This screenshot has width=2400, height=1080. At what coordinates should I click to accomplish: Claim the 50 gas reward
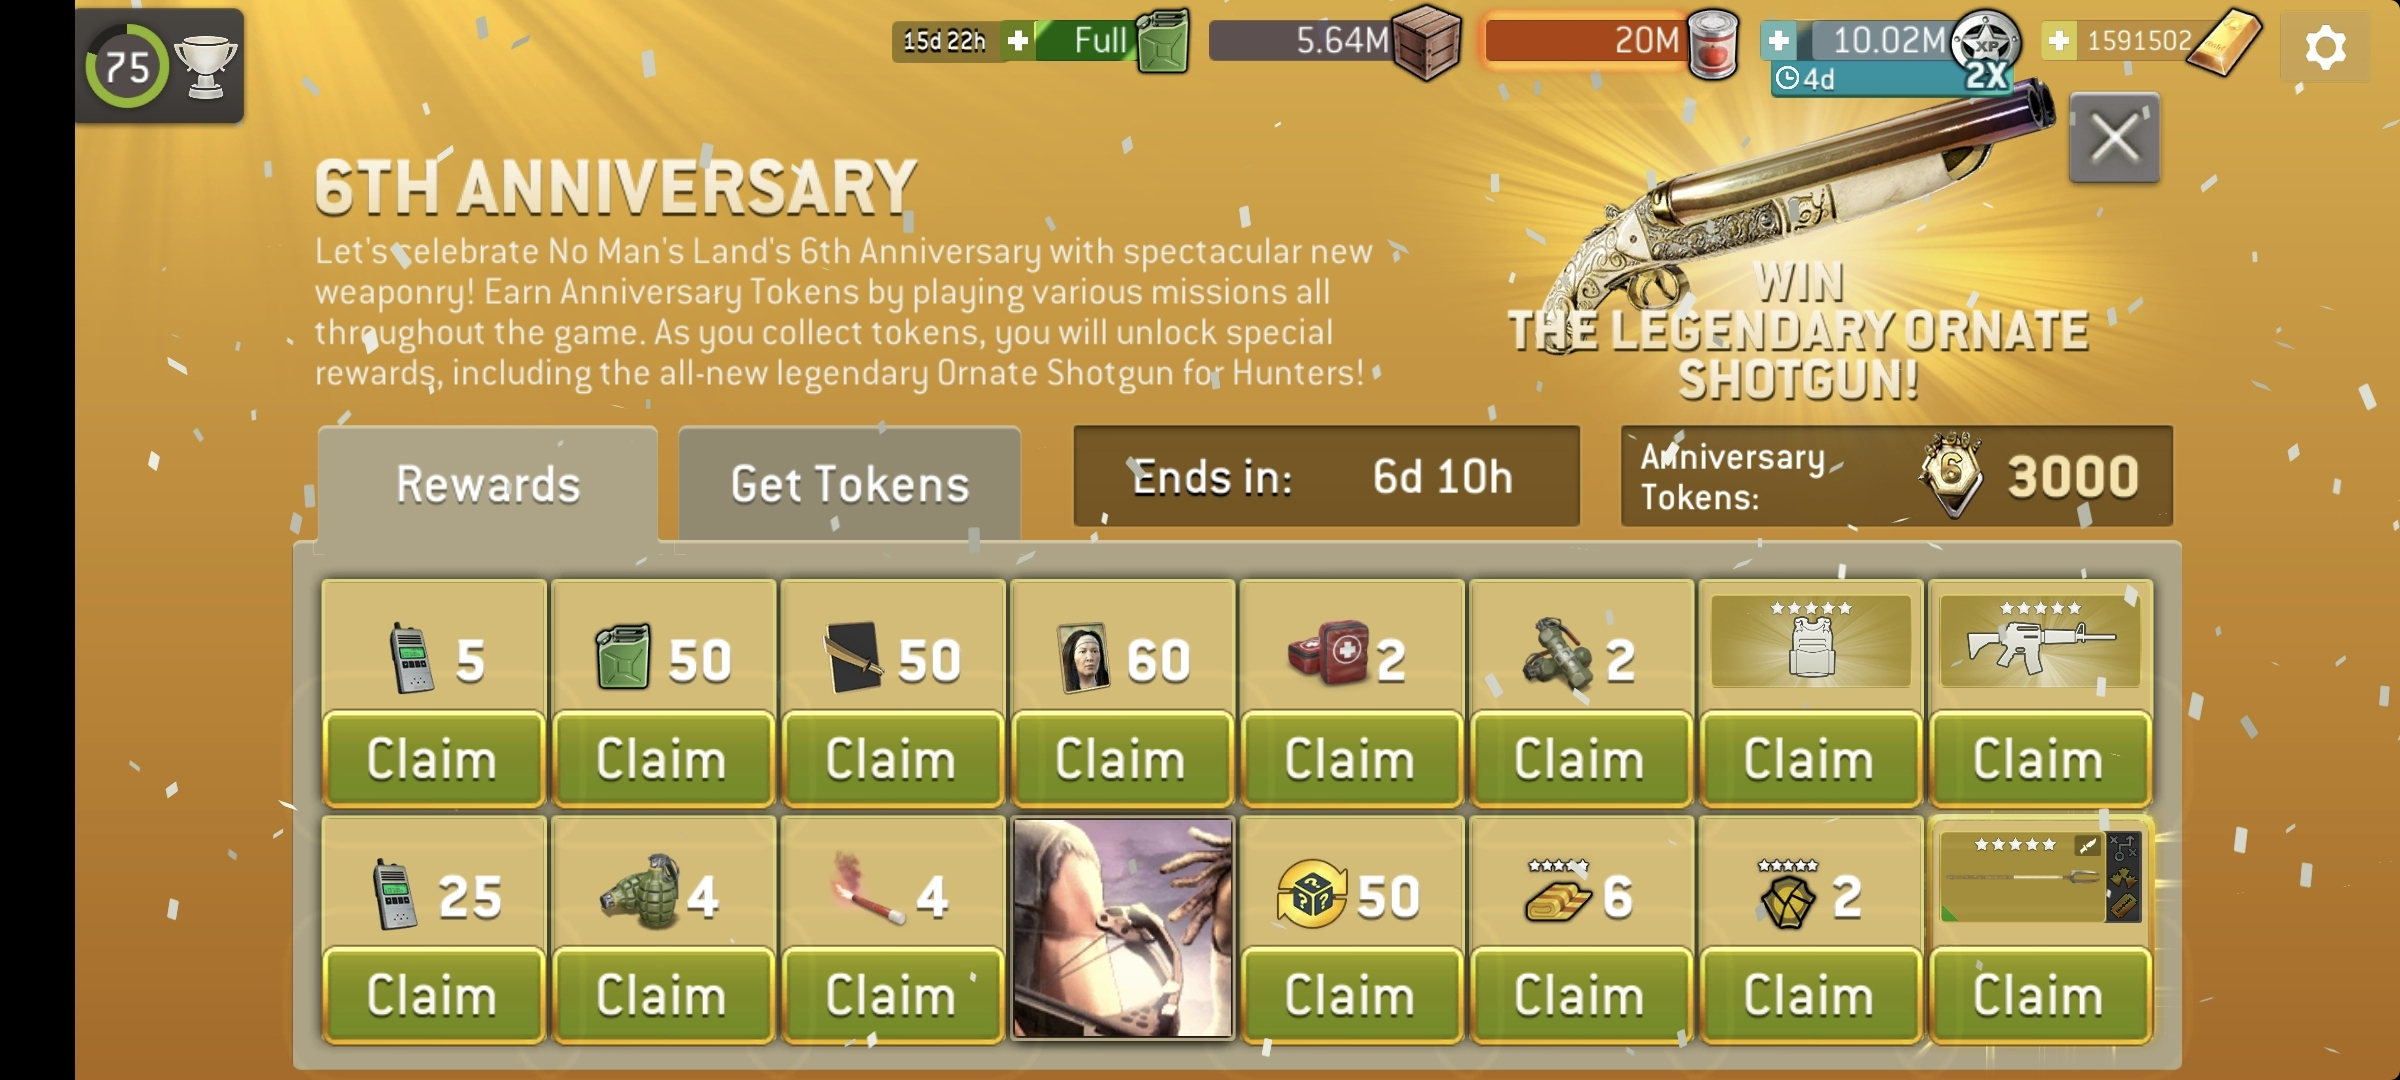tap(663, 759)
